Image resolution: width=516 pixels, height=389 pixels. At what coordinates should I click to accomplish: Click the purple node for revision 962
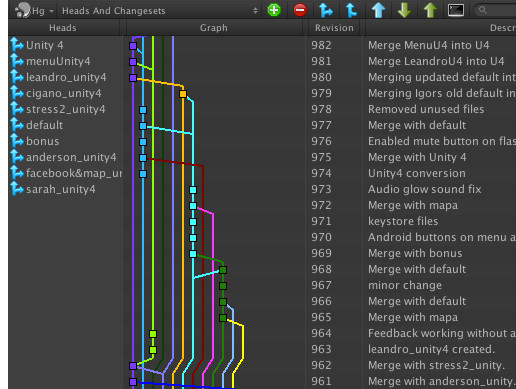[x=133, y=366]
